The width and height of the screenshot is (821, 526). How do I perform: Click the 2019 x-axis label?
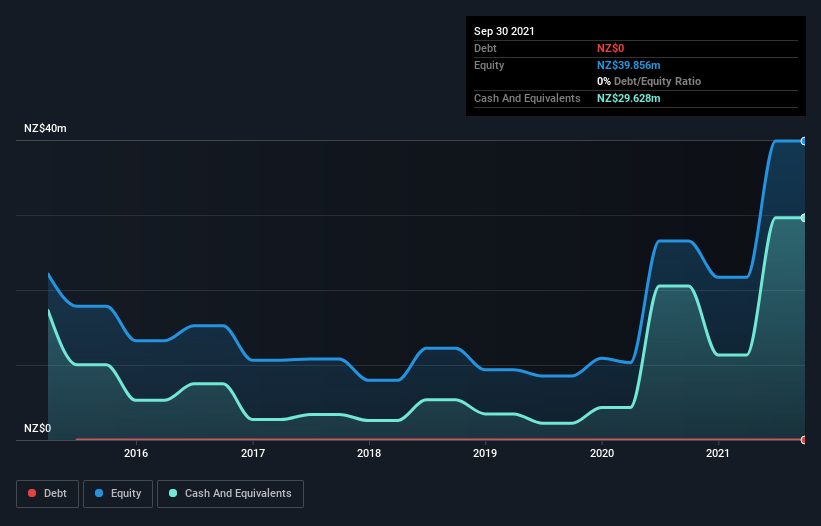(485, 453)
